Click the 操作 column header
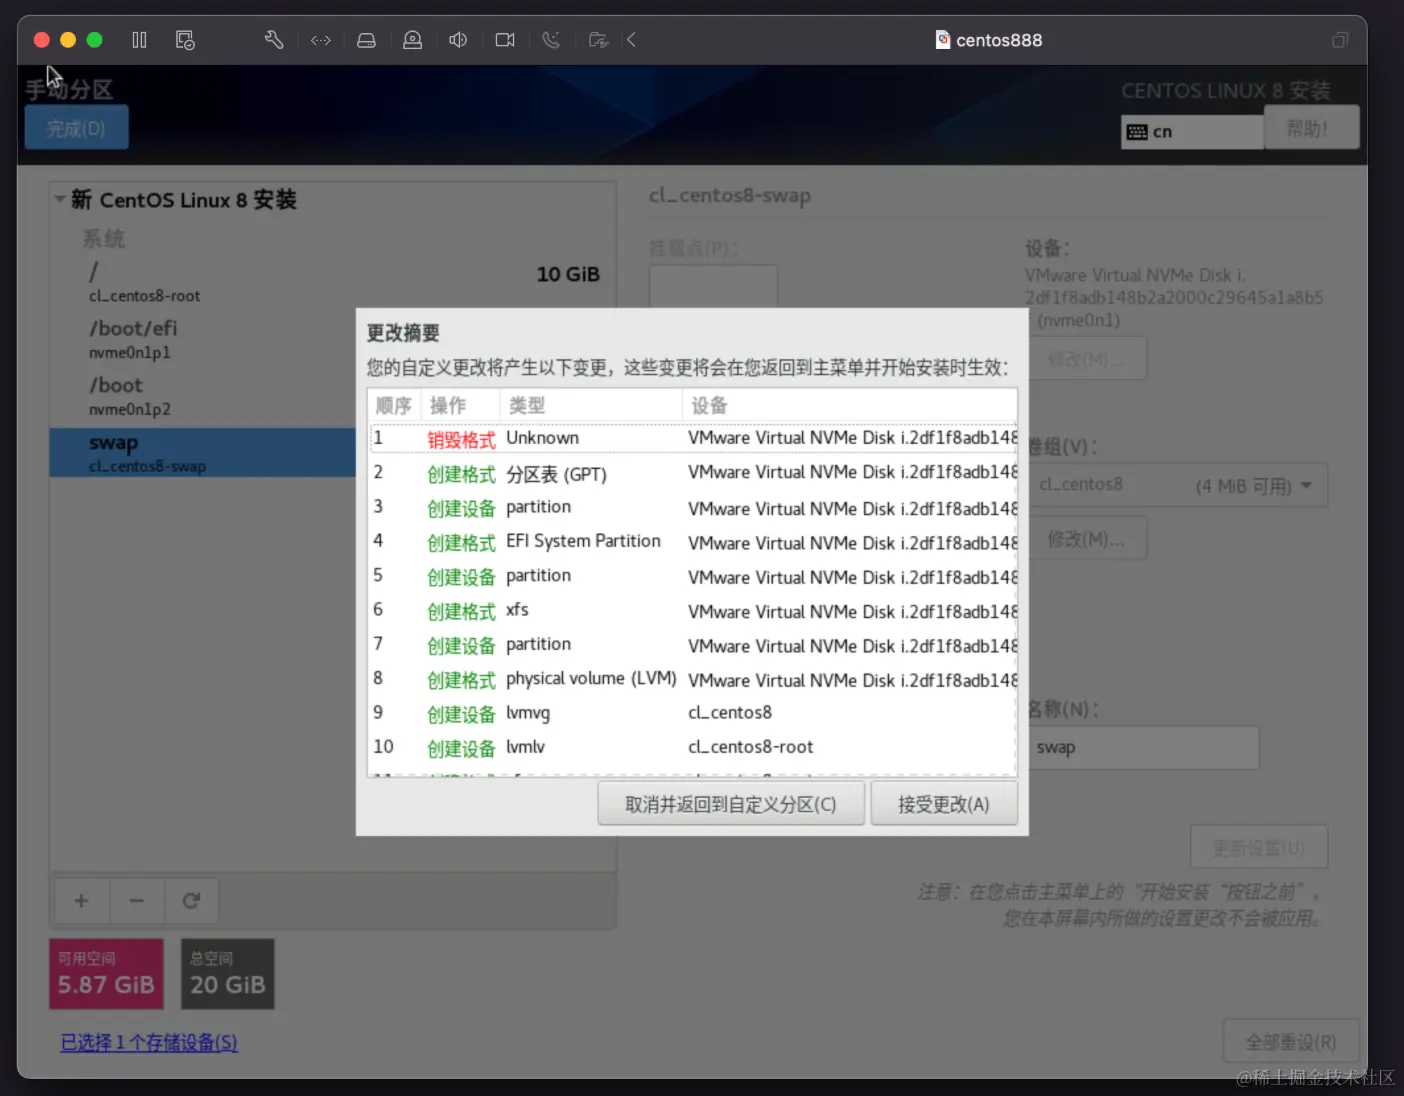Image resolution: width=1404 pixels, height=1096 pixels. pos(460,405)
